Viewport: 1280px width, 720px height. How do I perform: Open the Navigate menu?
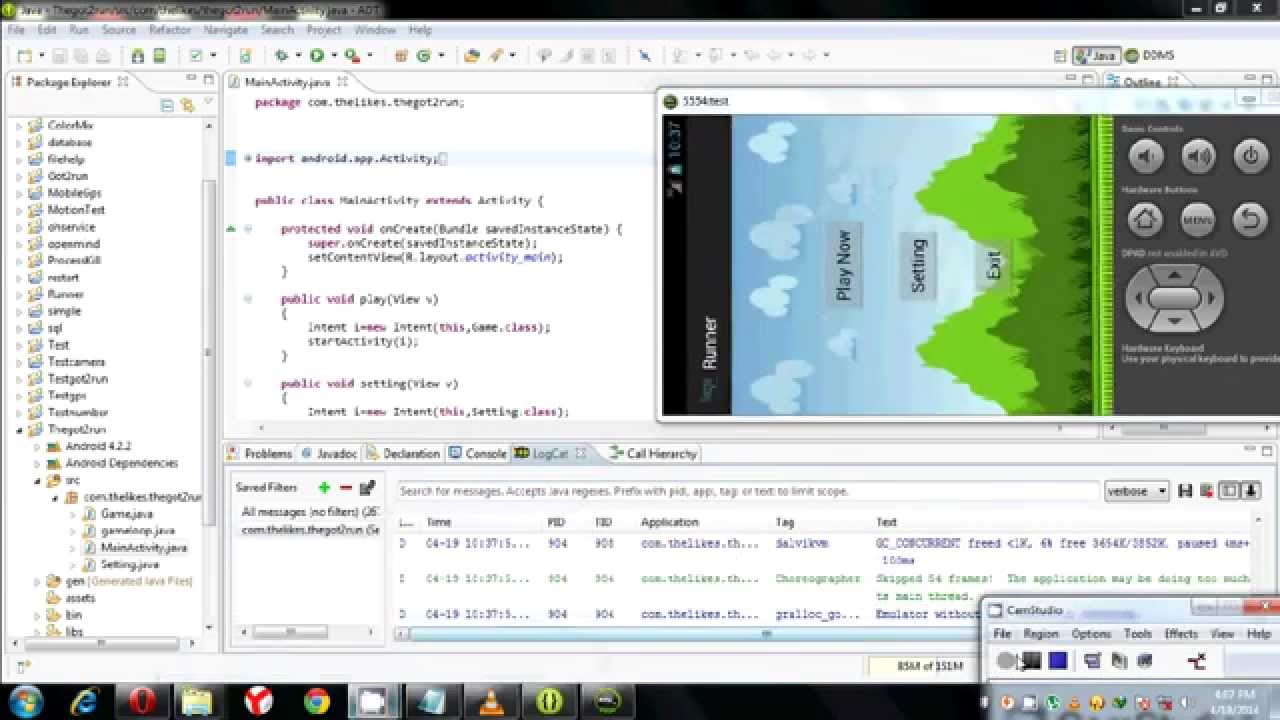pos(225,30)
